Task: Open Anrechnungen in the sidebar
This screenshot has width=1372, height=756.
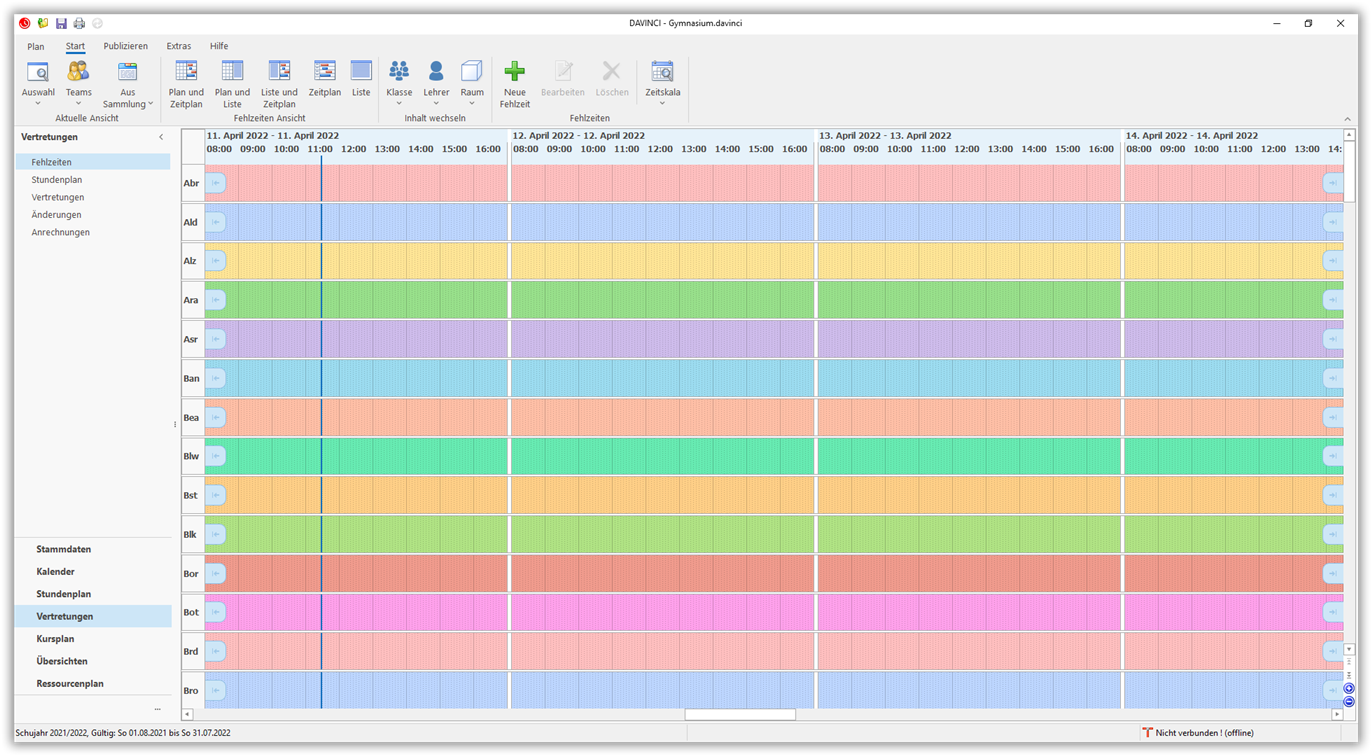Action: tap(60, 232)
